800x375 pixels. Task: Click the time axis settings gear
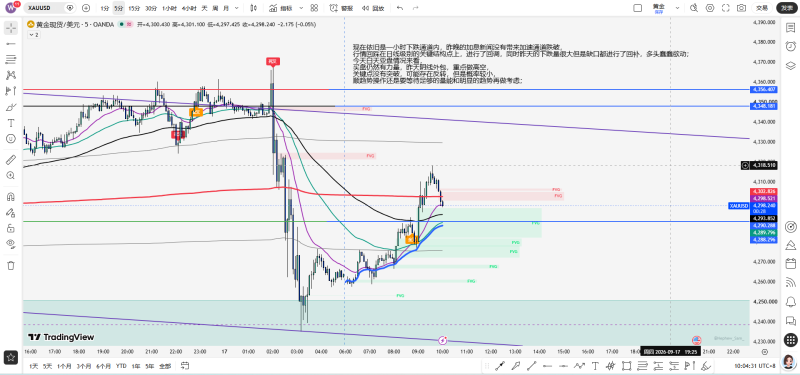(x=764, y=352)
